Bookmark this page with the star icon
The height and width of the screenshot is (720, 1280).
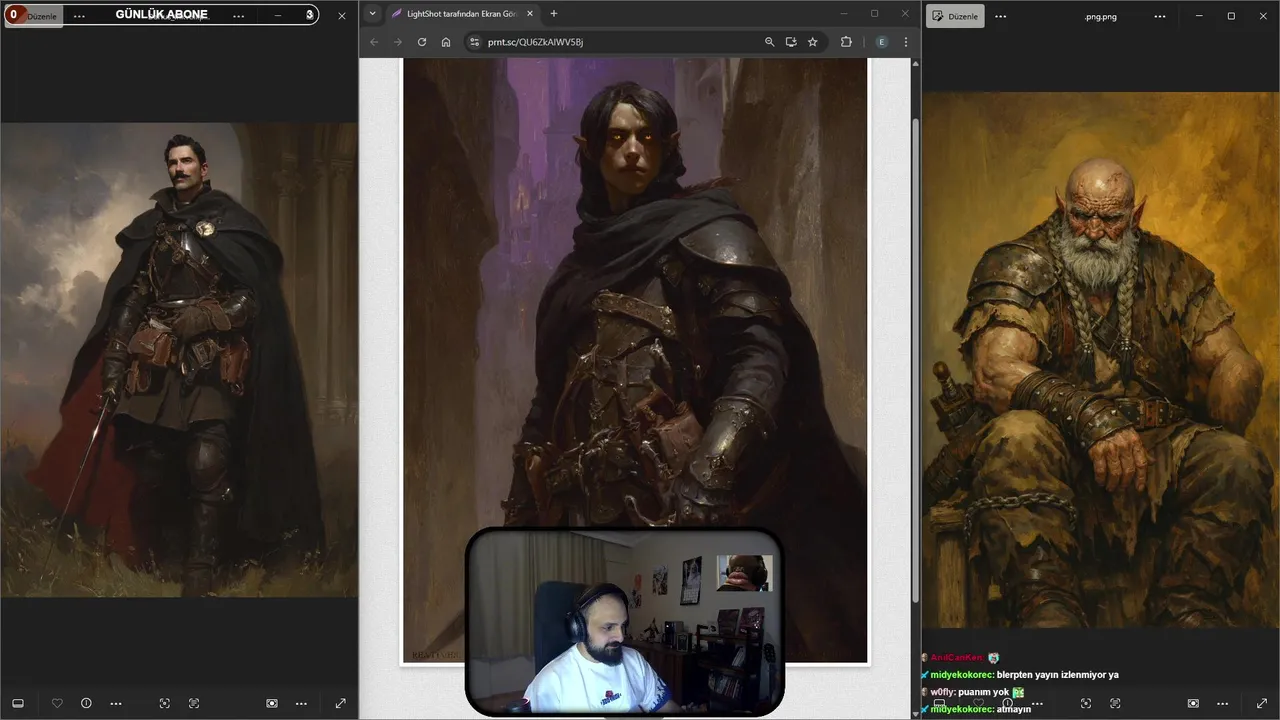[x=813, y=42]
